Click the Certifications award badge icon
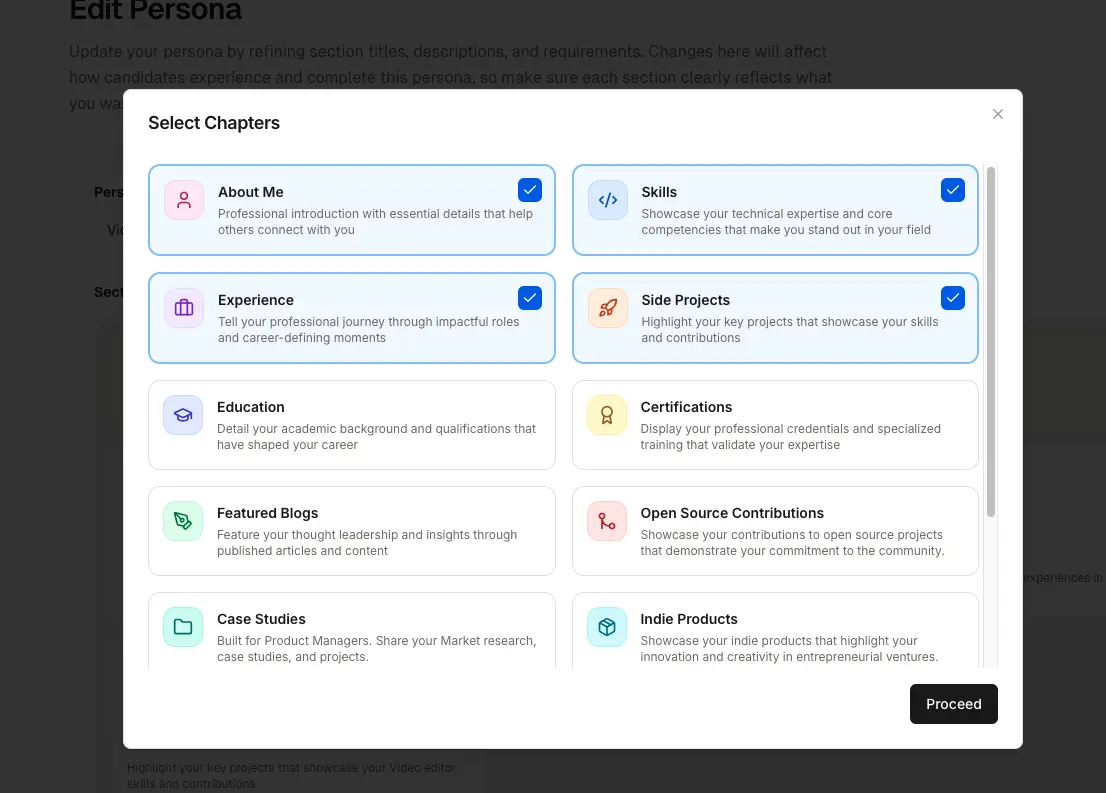The width and height of the screenshot is (1106, 793). point(607,415)
